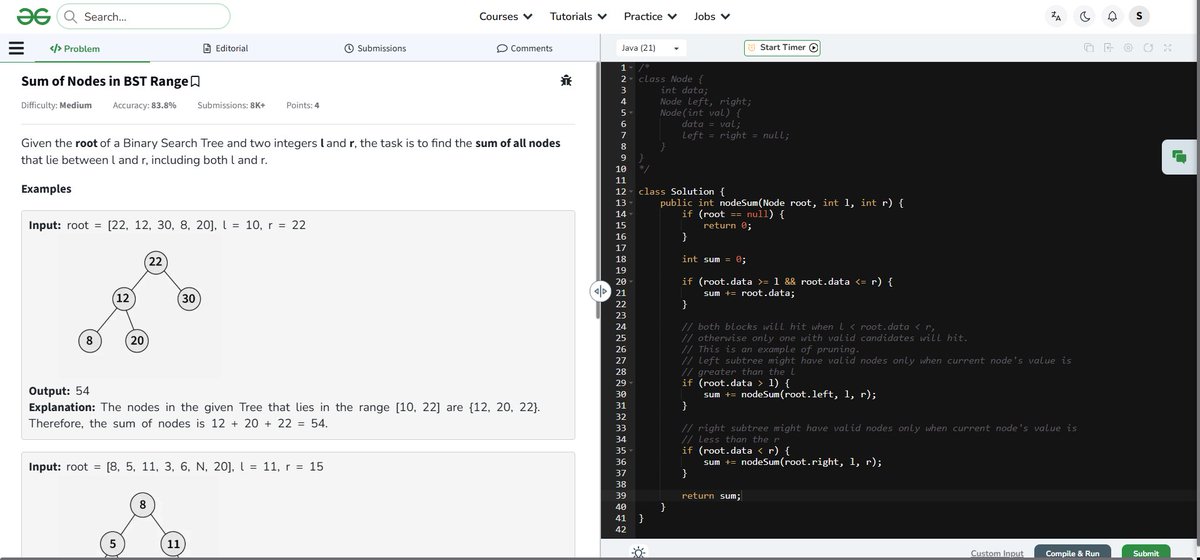Bookmark the Sum of Nodes problem
1200x560 pixels.
(x=195, y=81)
